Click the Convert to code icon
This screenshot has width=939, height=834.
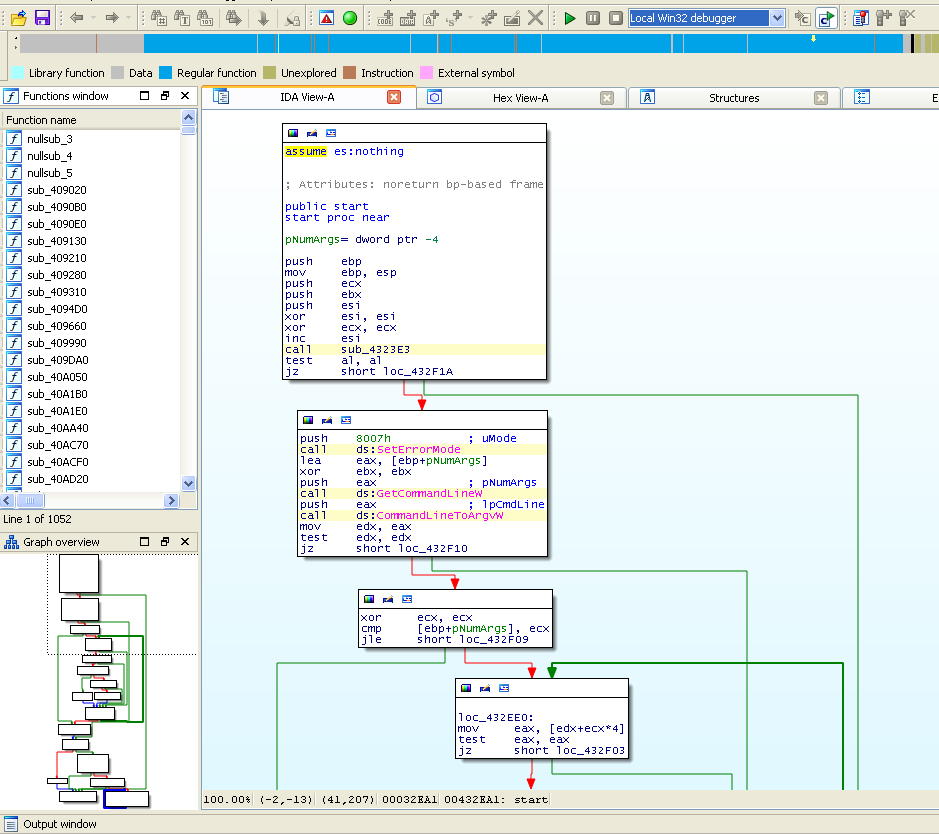click(x=385, y=18)
